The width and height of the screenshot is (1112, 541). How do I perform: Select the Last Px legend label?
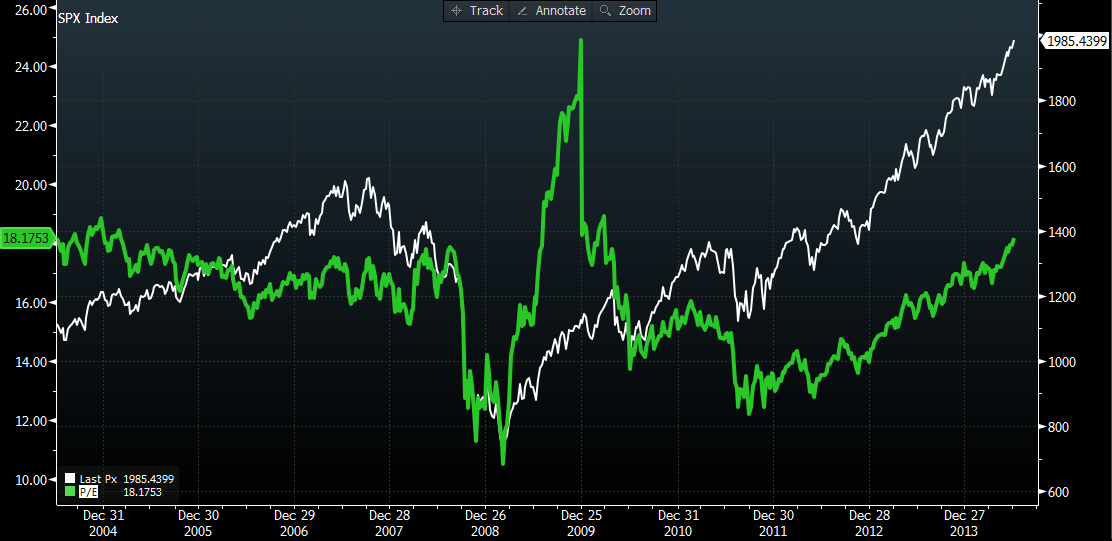(x=97, y=480)
